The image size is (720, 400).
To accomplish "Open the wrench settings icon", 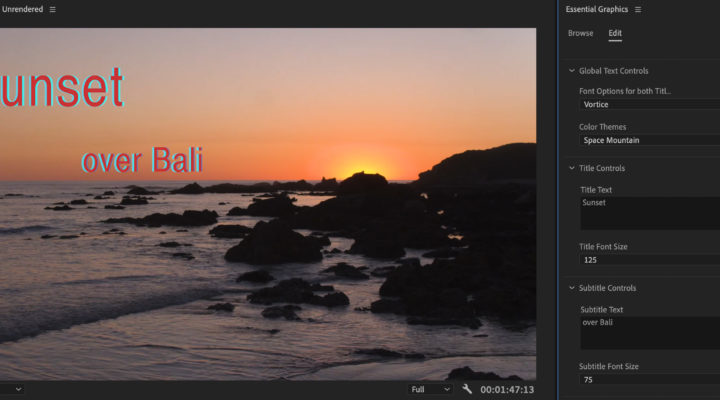I will (467, 389).
